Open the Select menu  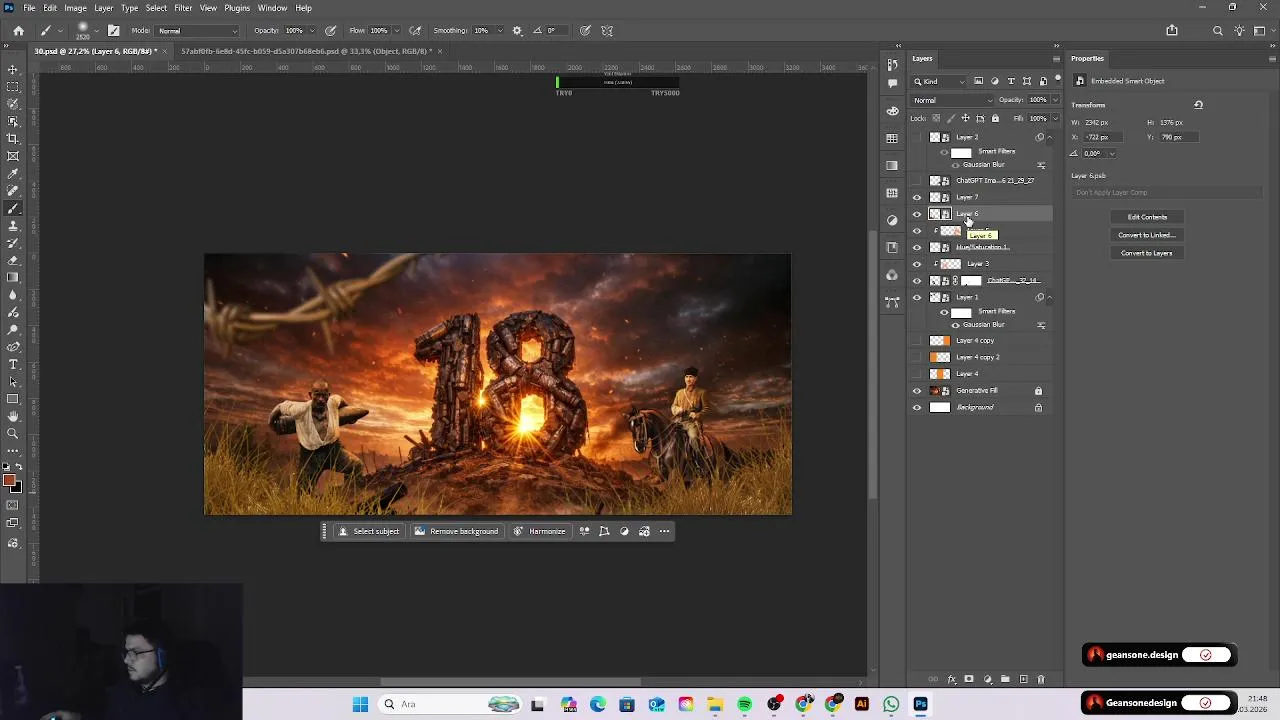click(156, 8)
